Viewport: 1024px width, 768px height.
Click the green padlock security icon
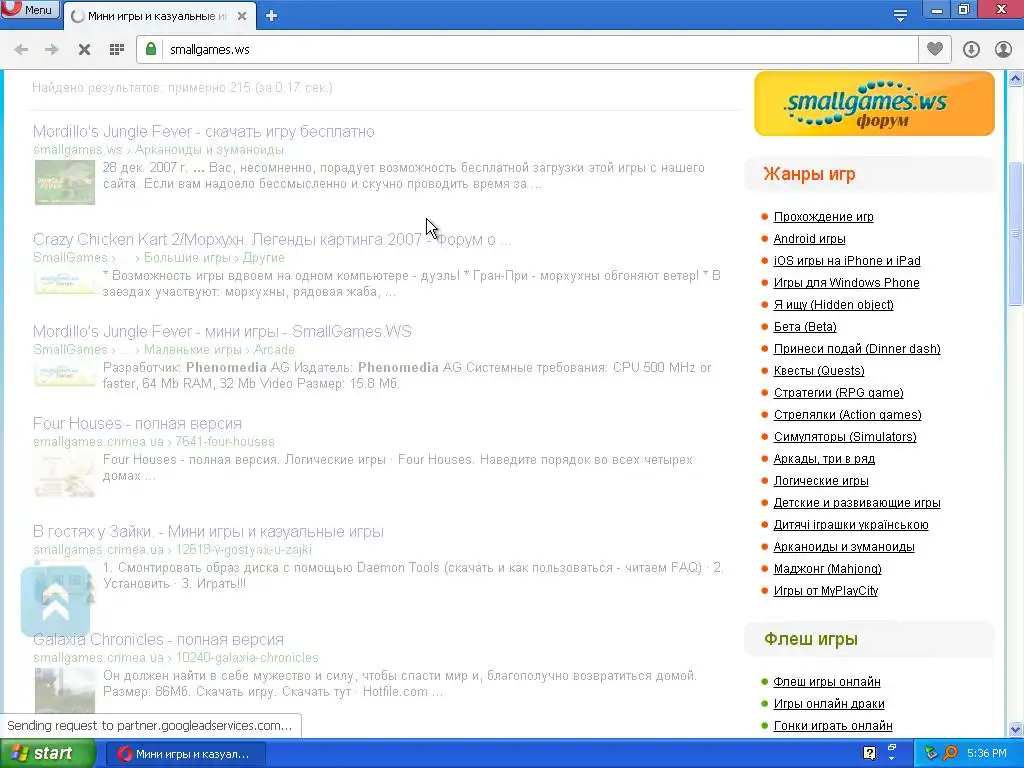[x=151, y=49]
